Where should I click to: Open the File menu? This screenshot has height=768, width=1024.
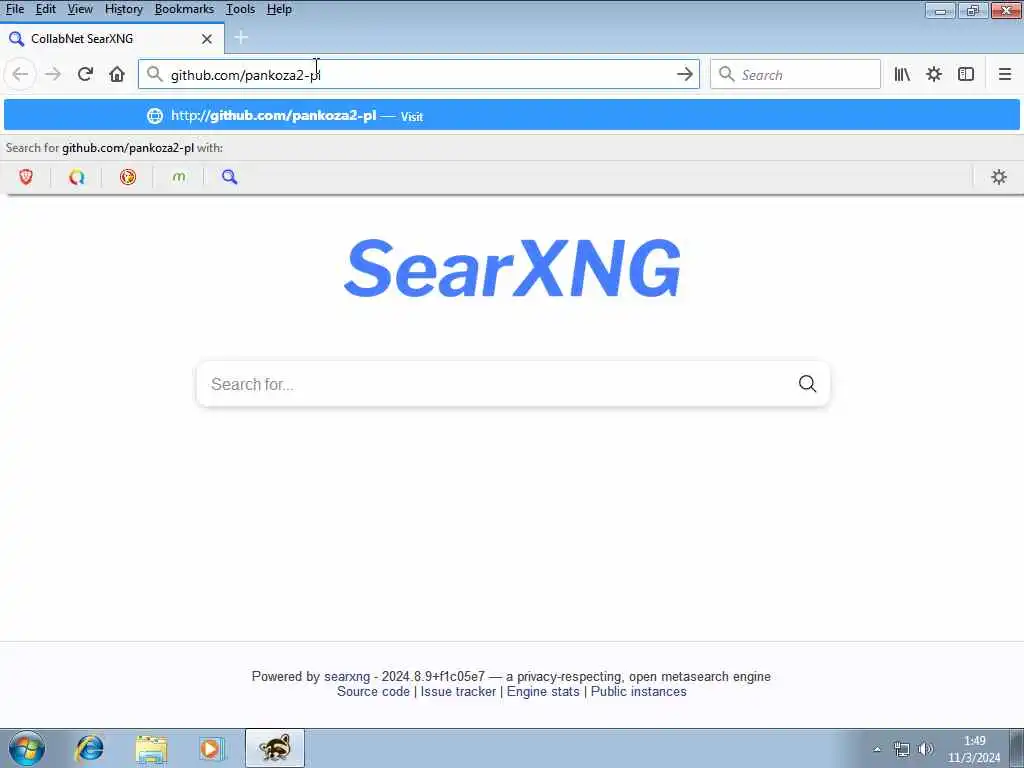click(14, 9)
